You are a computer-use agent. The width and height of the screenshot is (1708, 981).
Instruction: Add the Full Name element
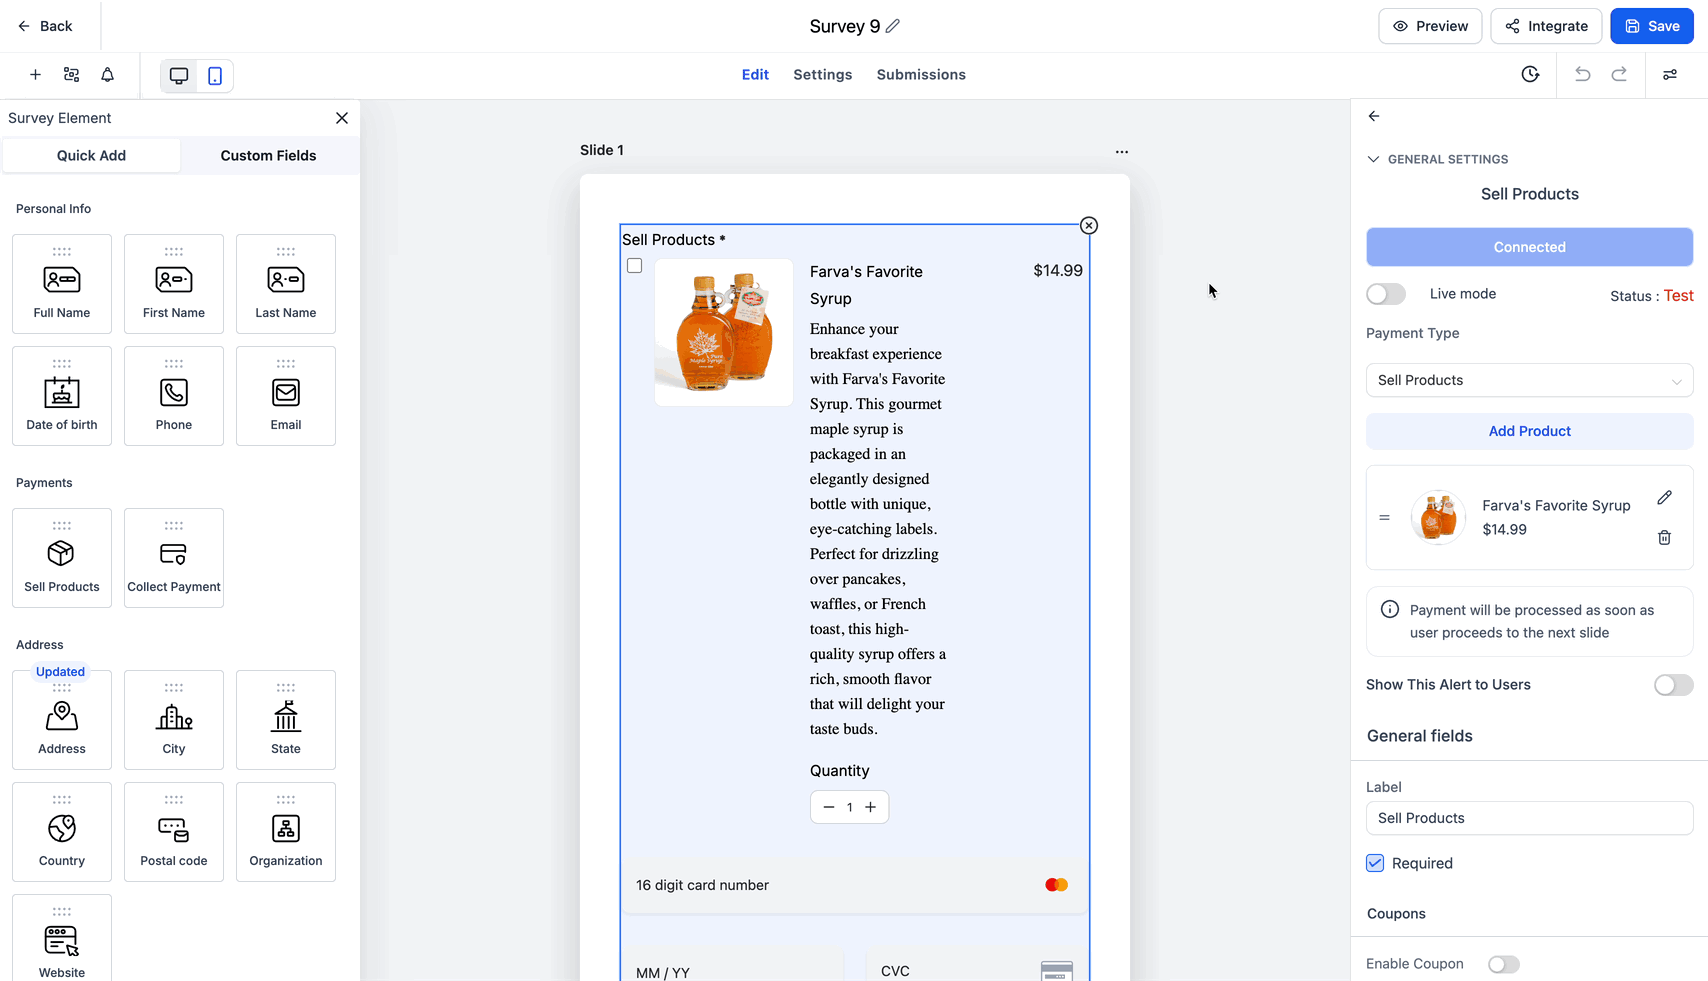[62, 284]
